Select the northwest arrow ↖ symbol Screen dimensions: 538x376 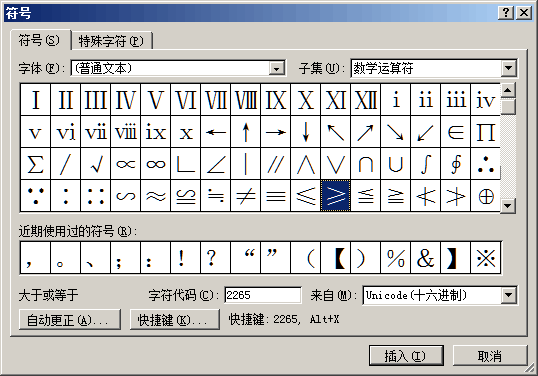(x=336, y=132)
